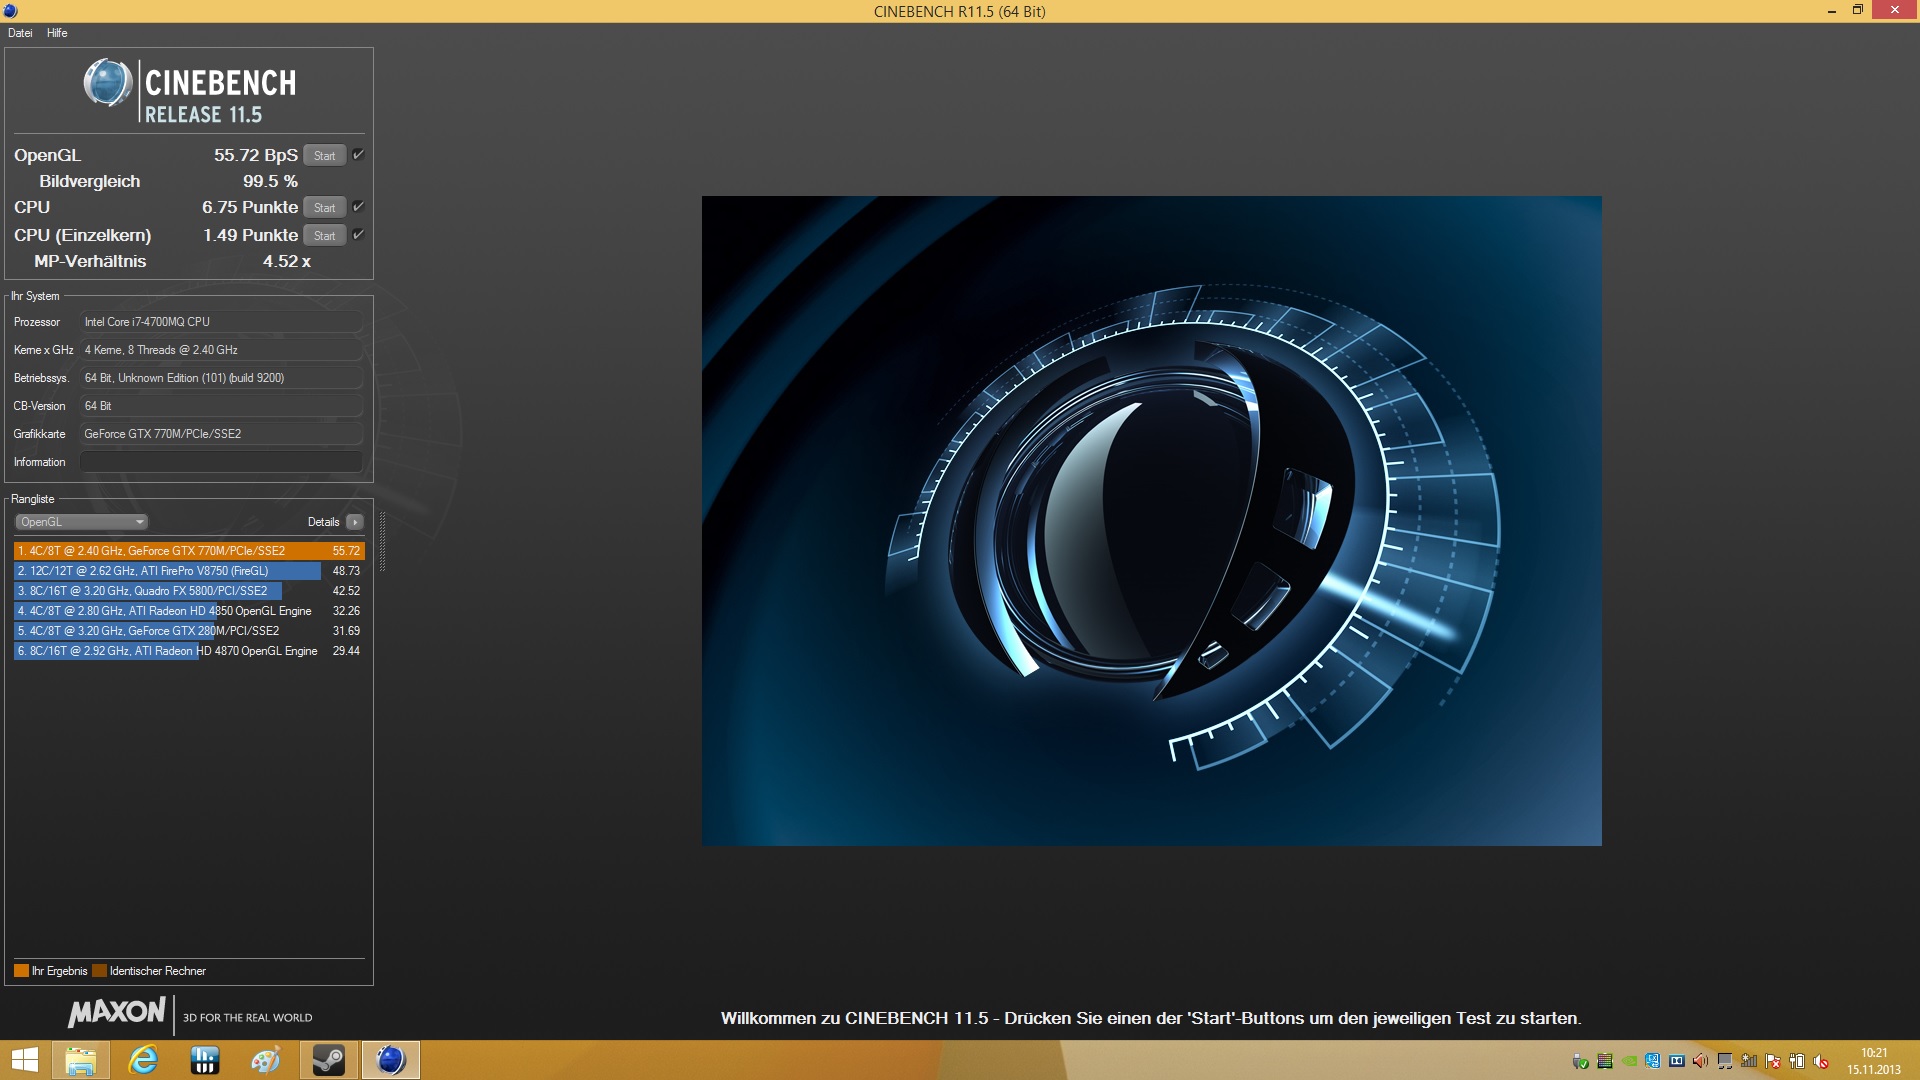This screenshot has height=1080, width=1920.
Task: Toggle the CPU (Einzelkern) checkbox
Action: click(x=358, y=235)
